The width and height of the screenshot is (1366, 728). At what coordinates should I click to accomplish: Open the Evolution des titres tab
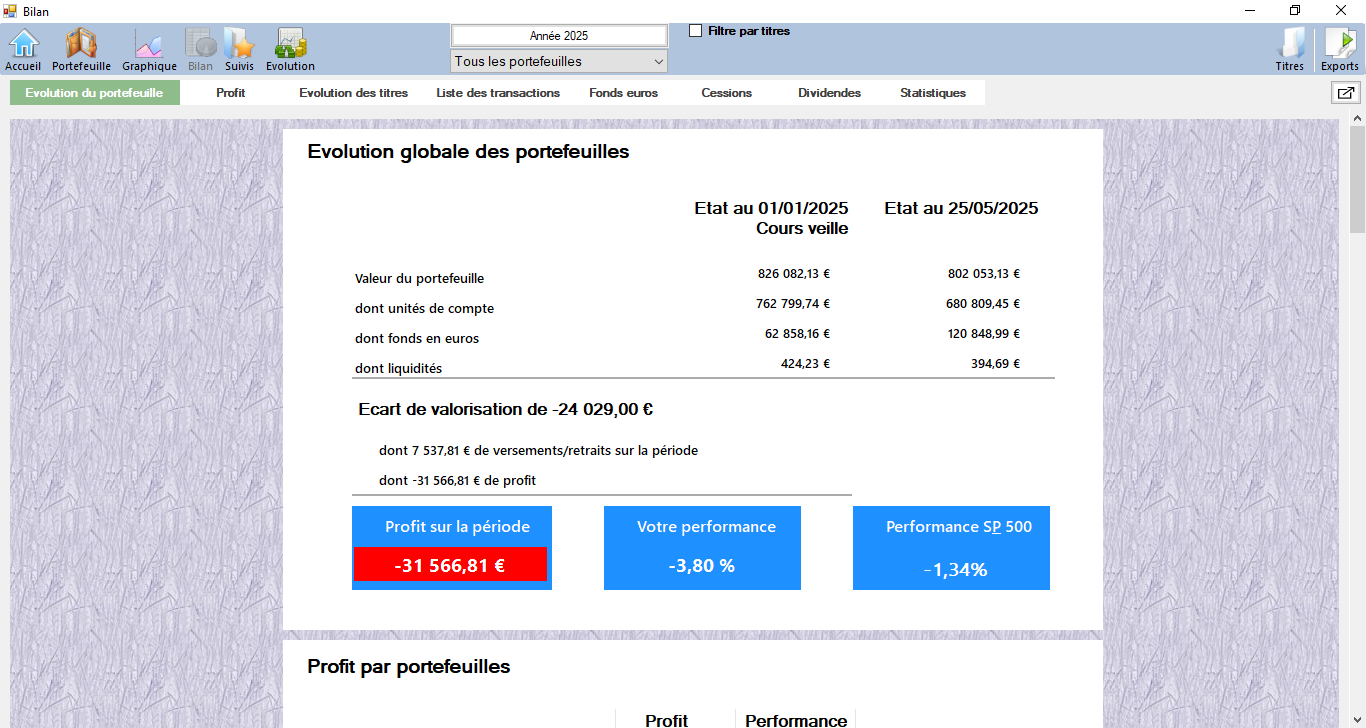tap(353, 93)
